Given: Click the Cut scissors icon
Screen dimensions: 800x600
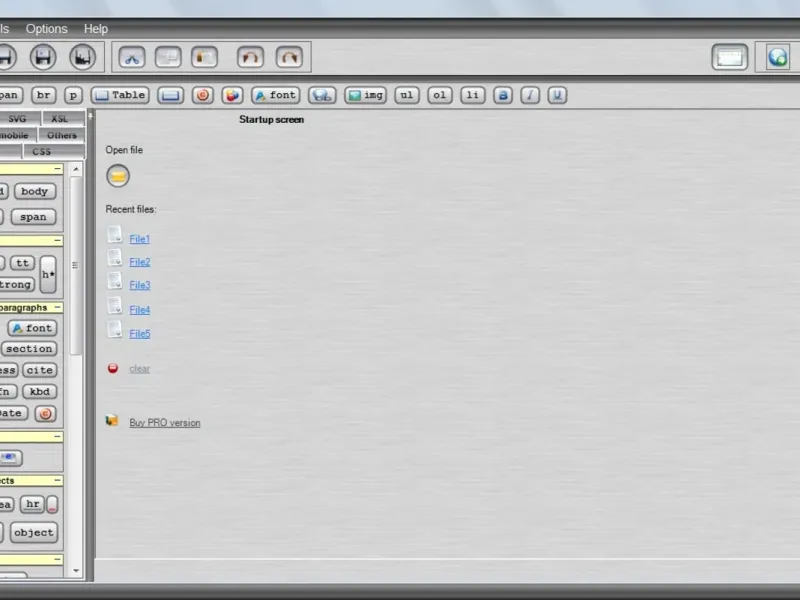Looking at the screenshot, I should click(132, 57).
